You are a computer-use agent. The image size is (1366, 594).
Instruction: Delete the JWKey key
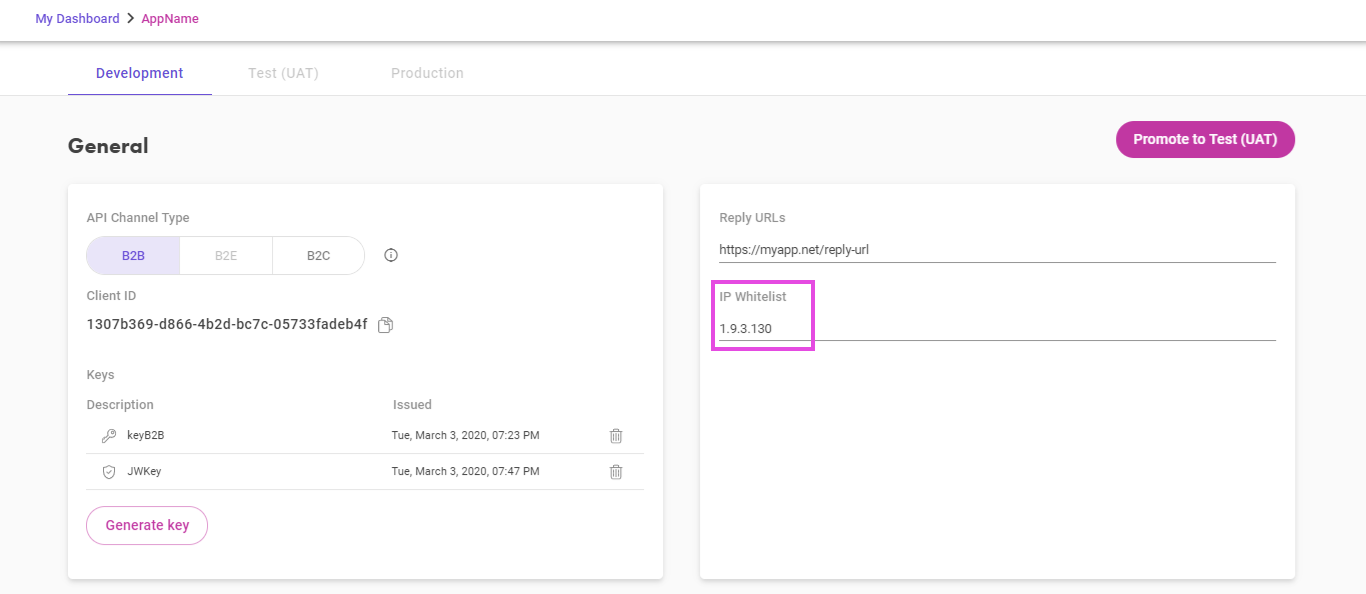[x=616, y=472]
